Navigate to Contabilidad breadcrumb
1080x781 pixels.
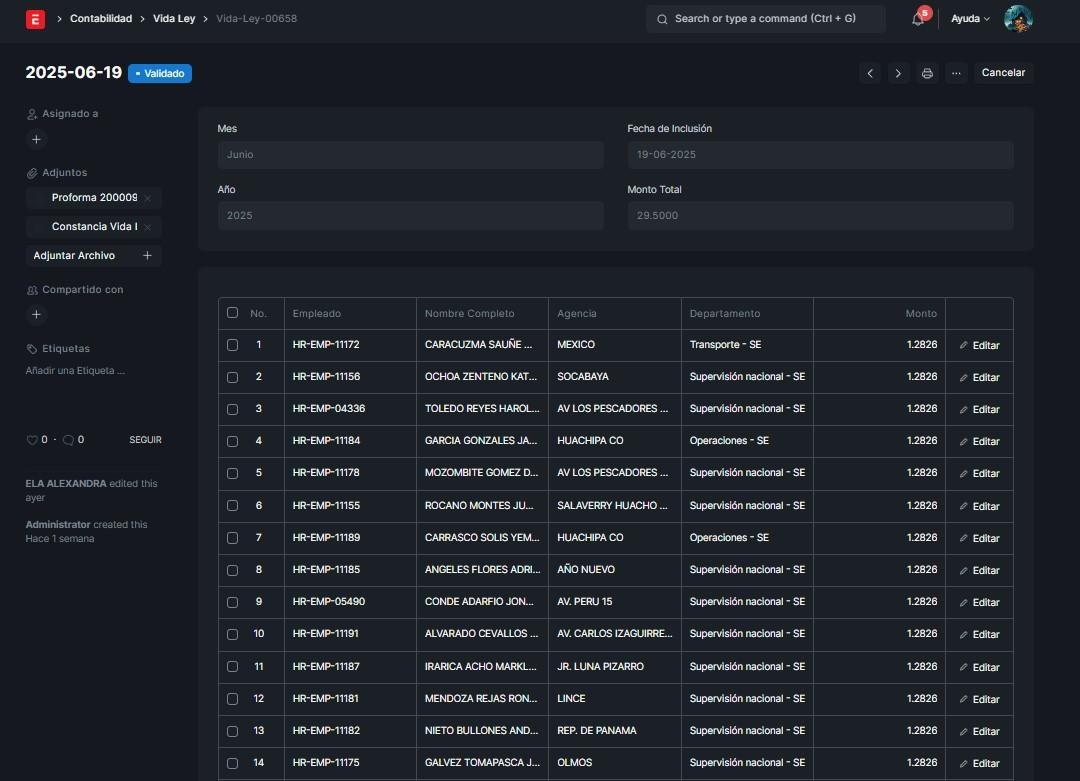(101, 19)
